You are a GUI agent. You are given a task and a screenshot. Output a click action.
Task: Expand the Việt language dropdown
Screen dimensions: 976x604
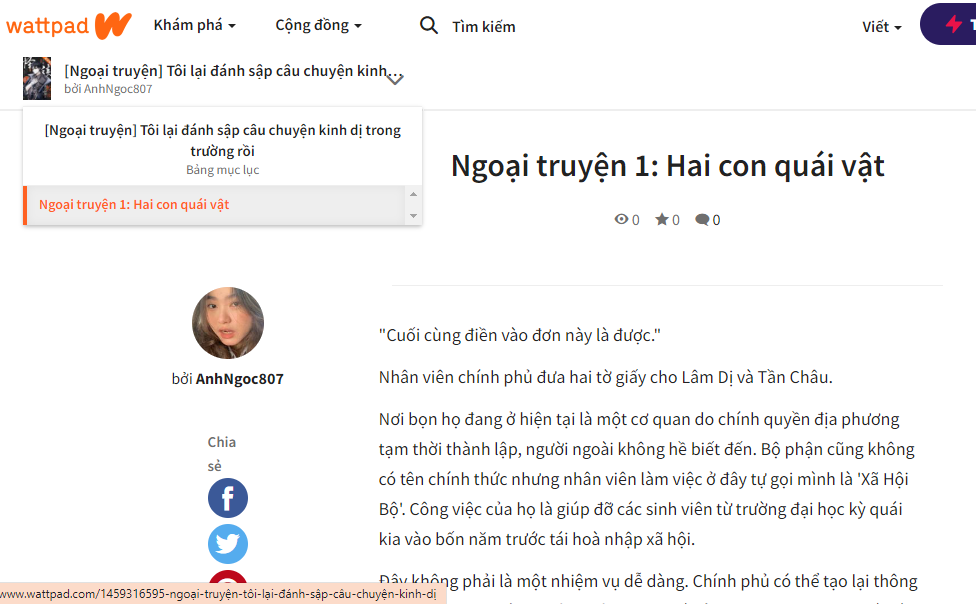(881, 27)
